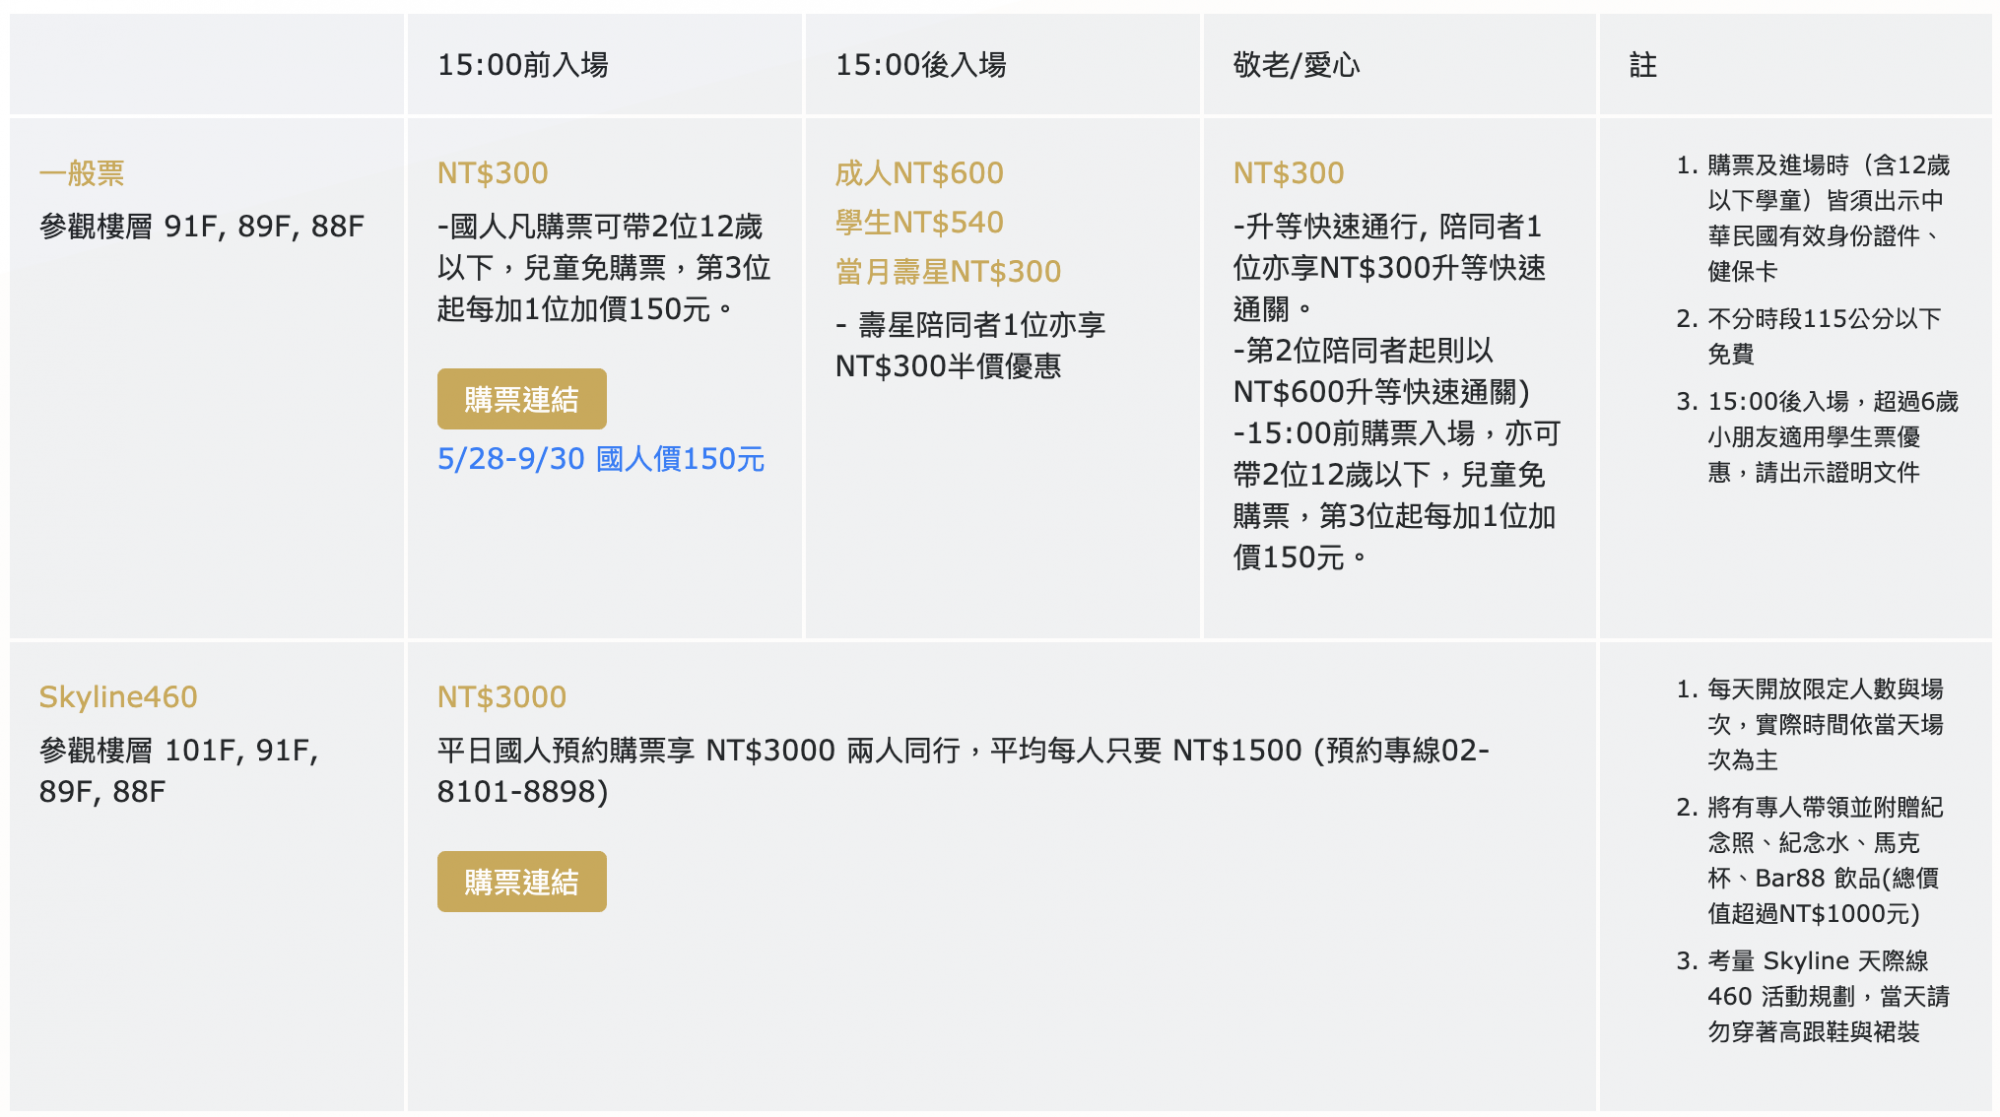Click the NT$3000 Skyline460 price

(500, 697)
